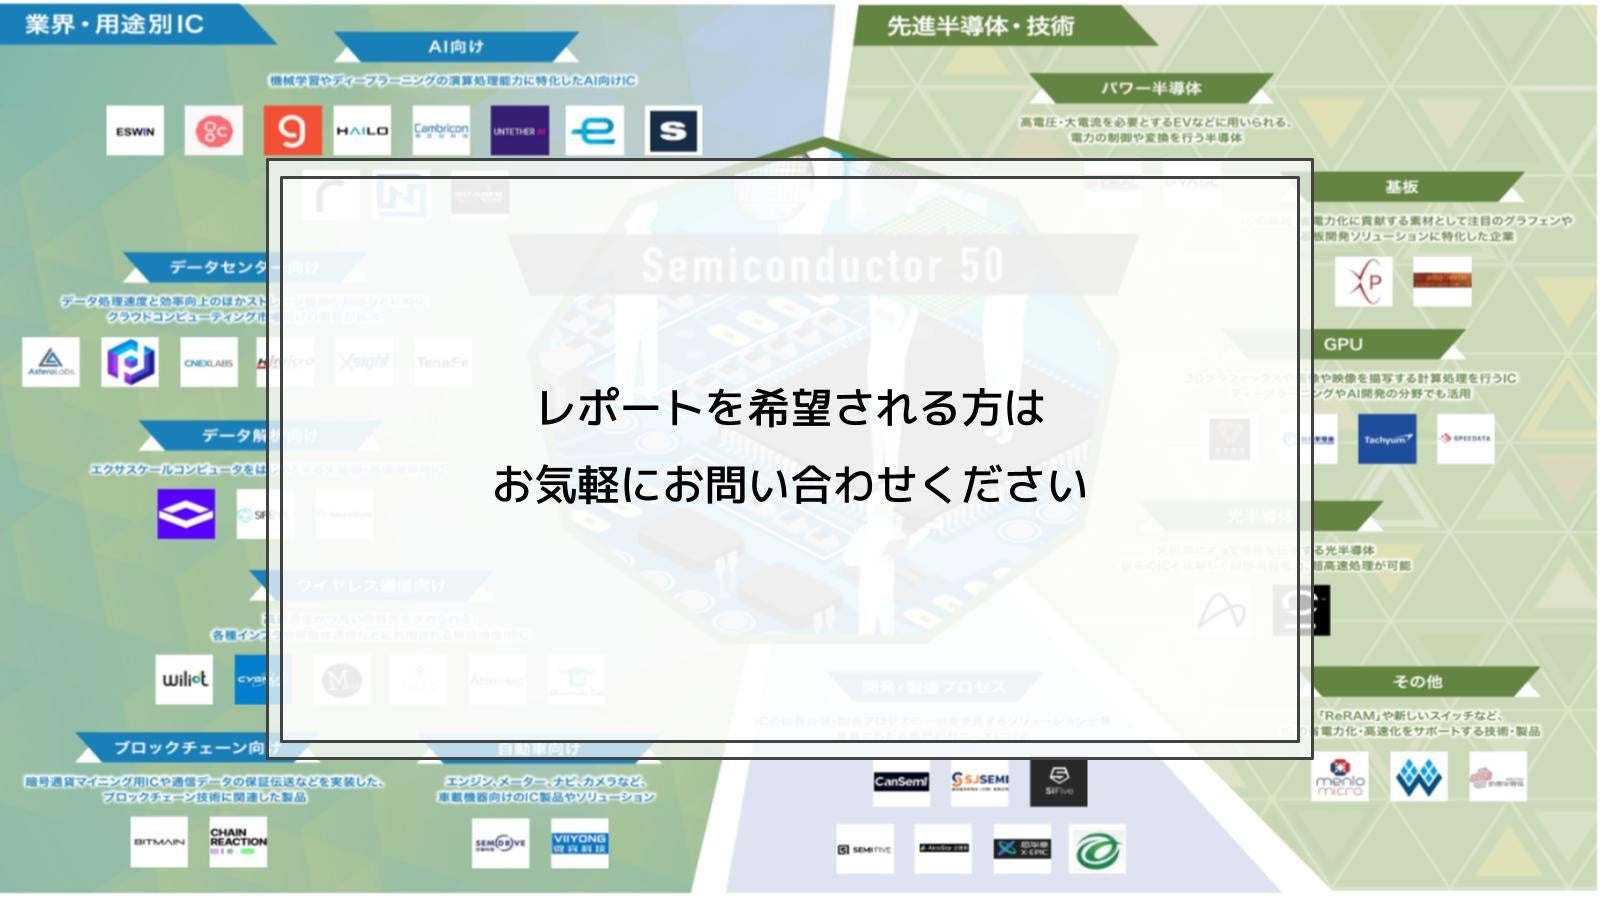Image resolution: width=1600 pixels, height=900 pixels.
Task: Click the エンジン、メーター、ナビ description line
Action: 546,782
